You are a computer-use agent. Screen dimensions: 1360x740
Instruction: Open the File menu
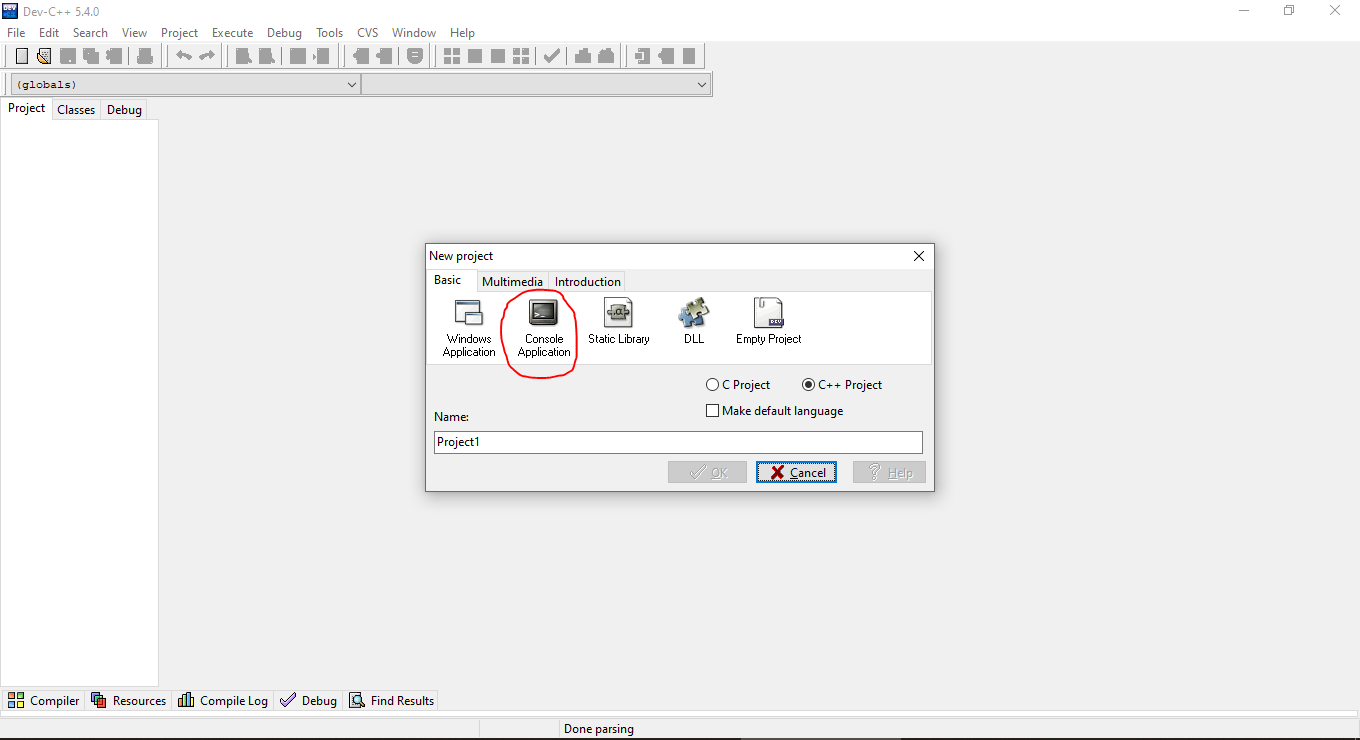(16, 33)
